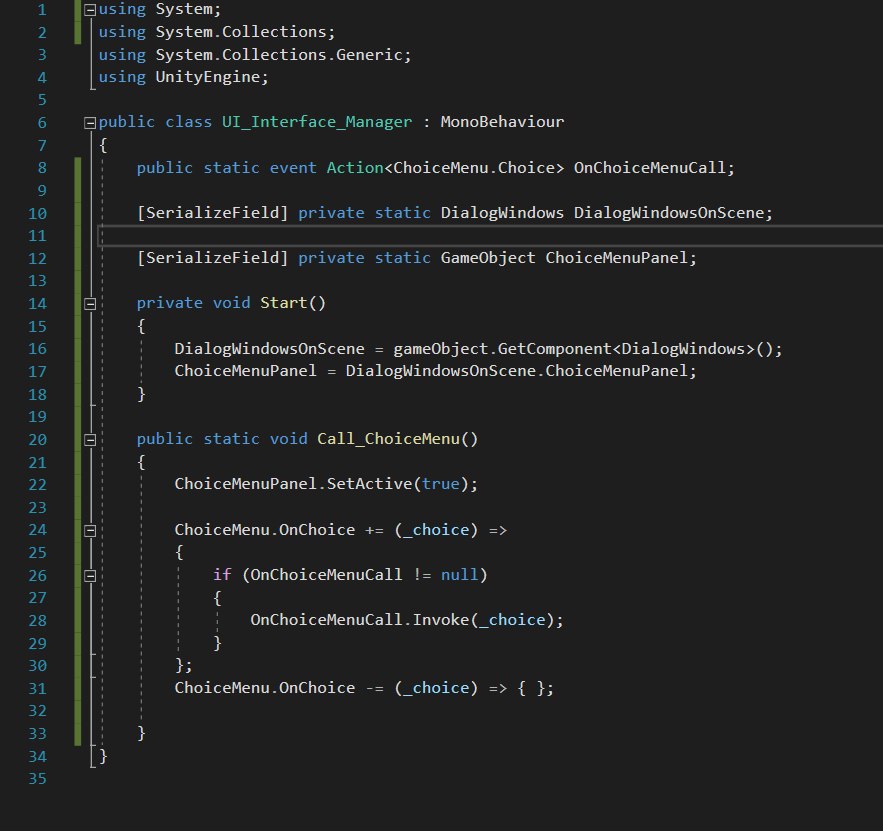Viewport: 883px width, 831px height.
Task: Click 'GameObject' type on line 12
Action: (488, 258)
